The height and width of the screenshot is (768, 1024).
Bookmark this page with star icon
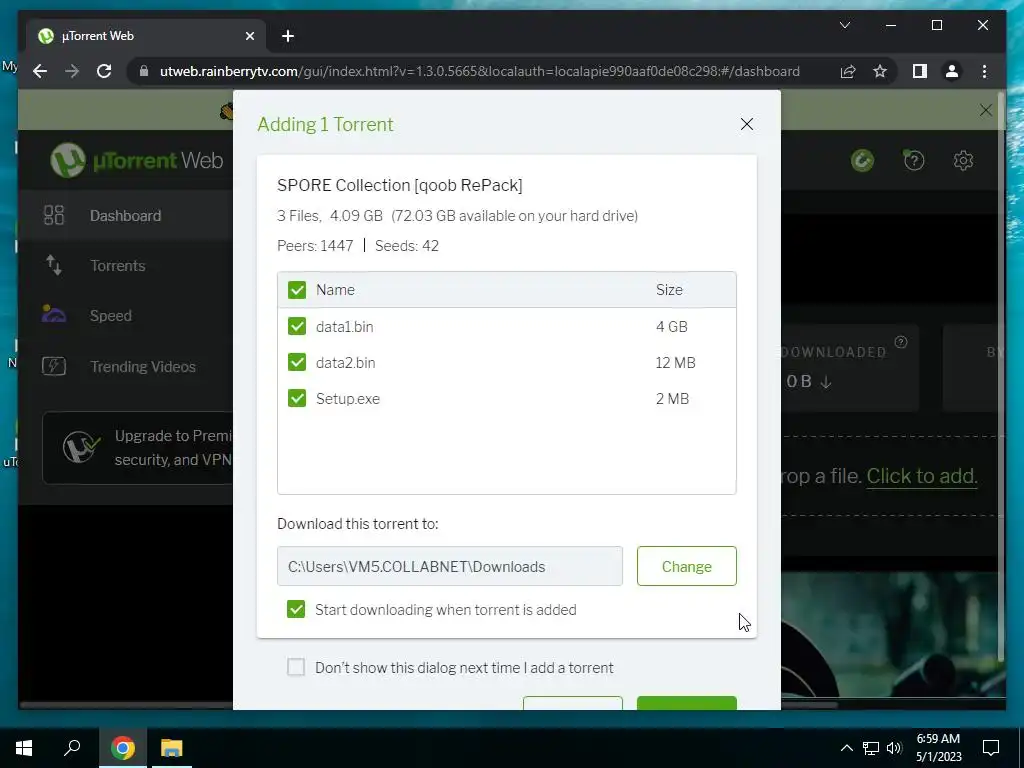pos(880,71)
